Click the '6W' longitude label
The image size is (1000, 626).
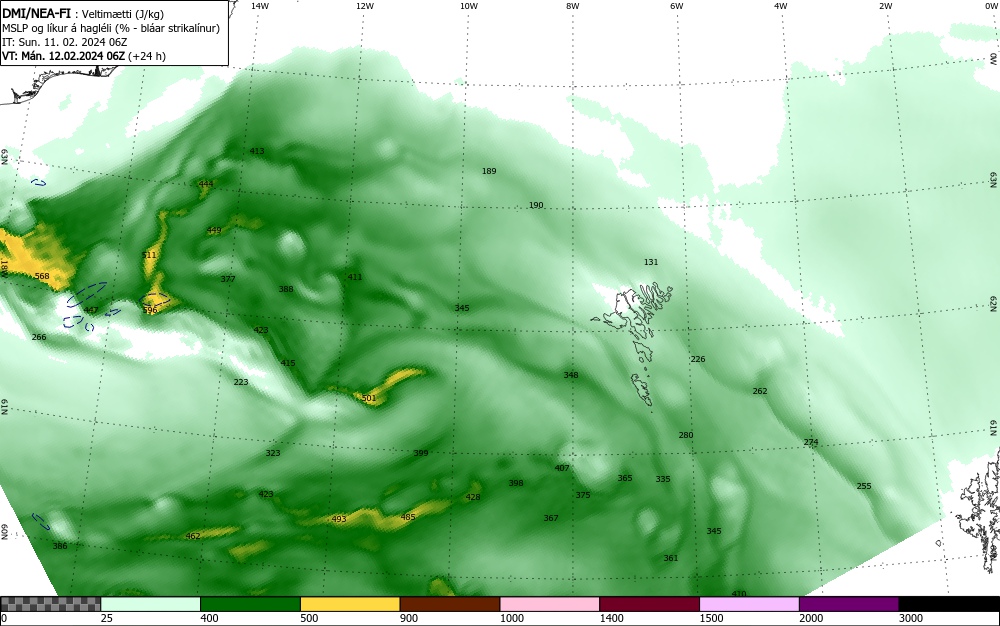click(x=677, y=6)
